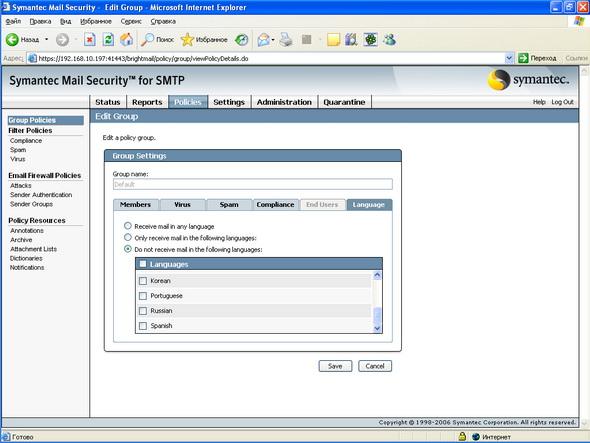This screenshot has width=590, height=443.
Task: Click the gray edit toolbar icon
Action: [x=307, y=40]
